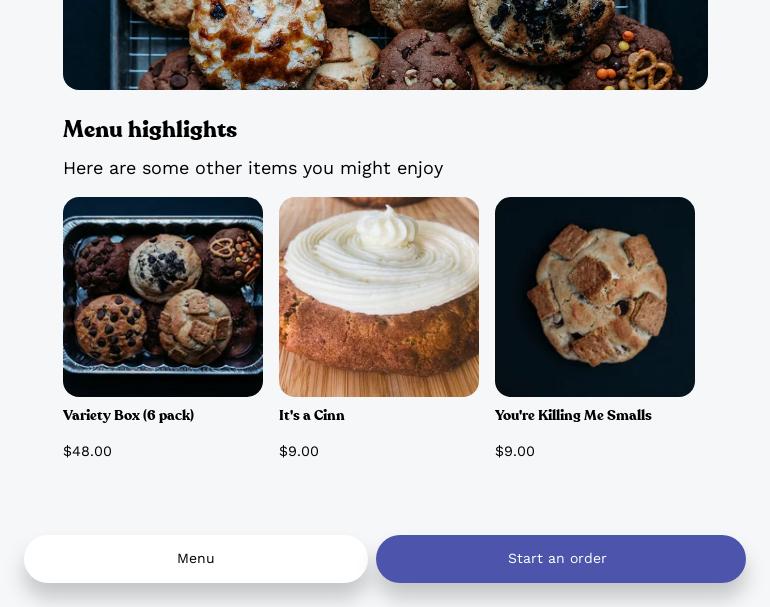Open the frosted It's a Cinn photo

[379, 297]
